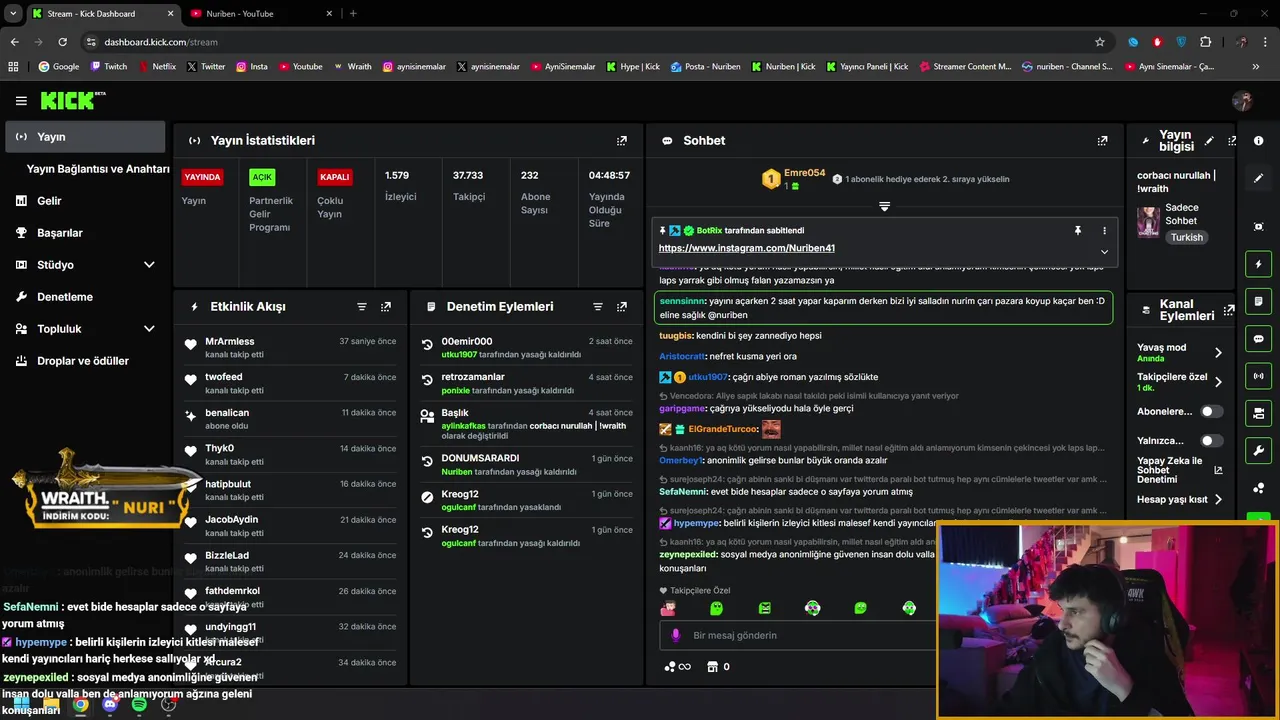Pop out the Denetim Eylemleri panel

(622, 307)
